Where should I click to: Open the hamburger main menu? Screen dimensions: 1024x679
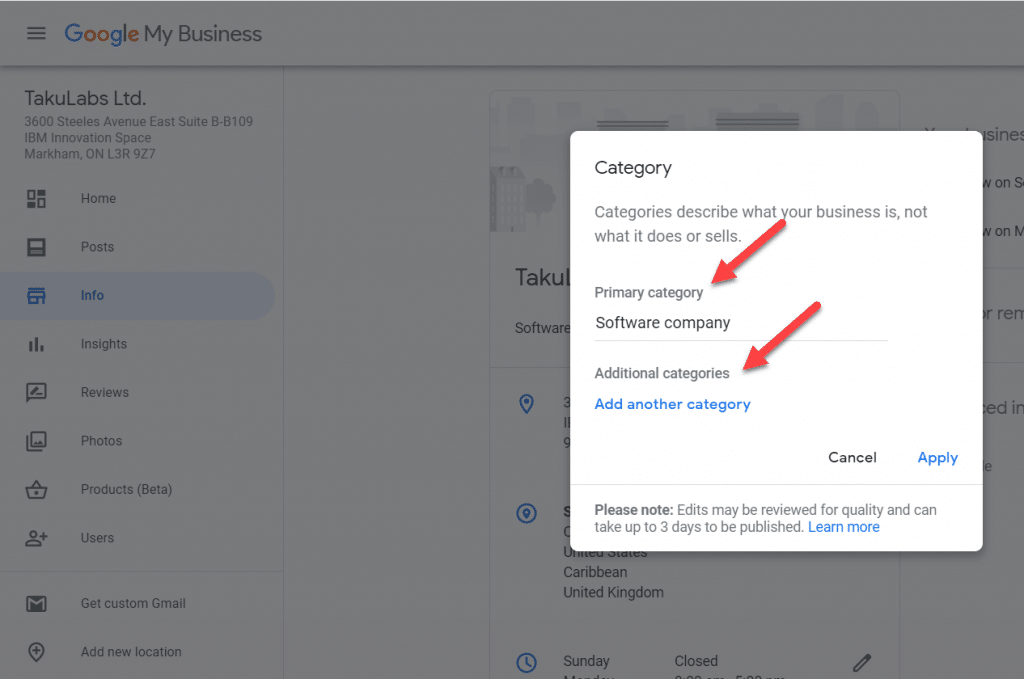tap(36, 33)
